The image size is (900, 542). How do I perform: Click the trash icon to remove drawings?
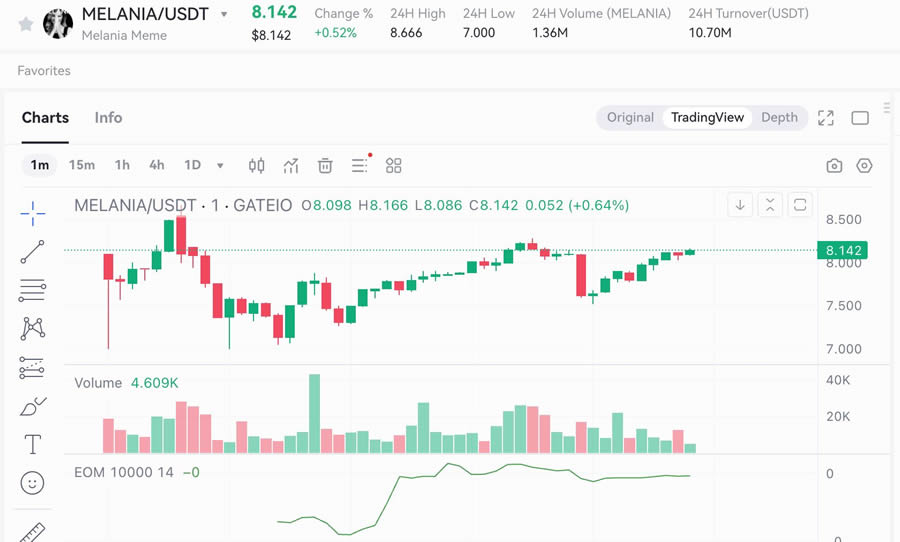(325, 166)
